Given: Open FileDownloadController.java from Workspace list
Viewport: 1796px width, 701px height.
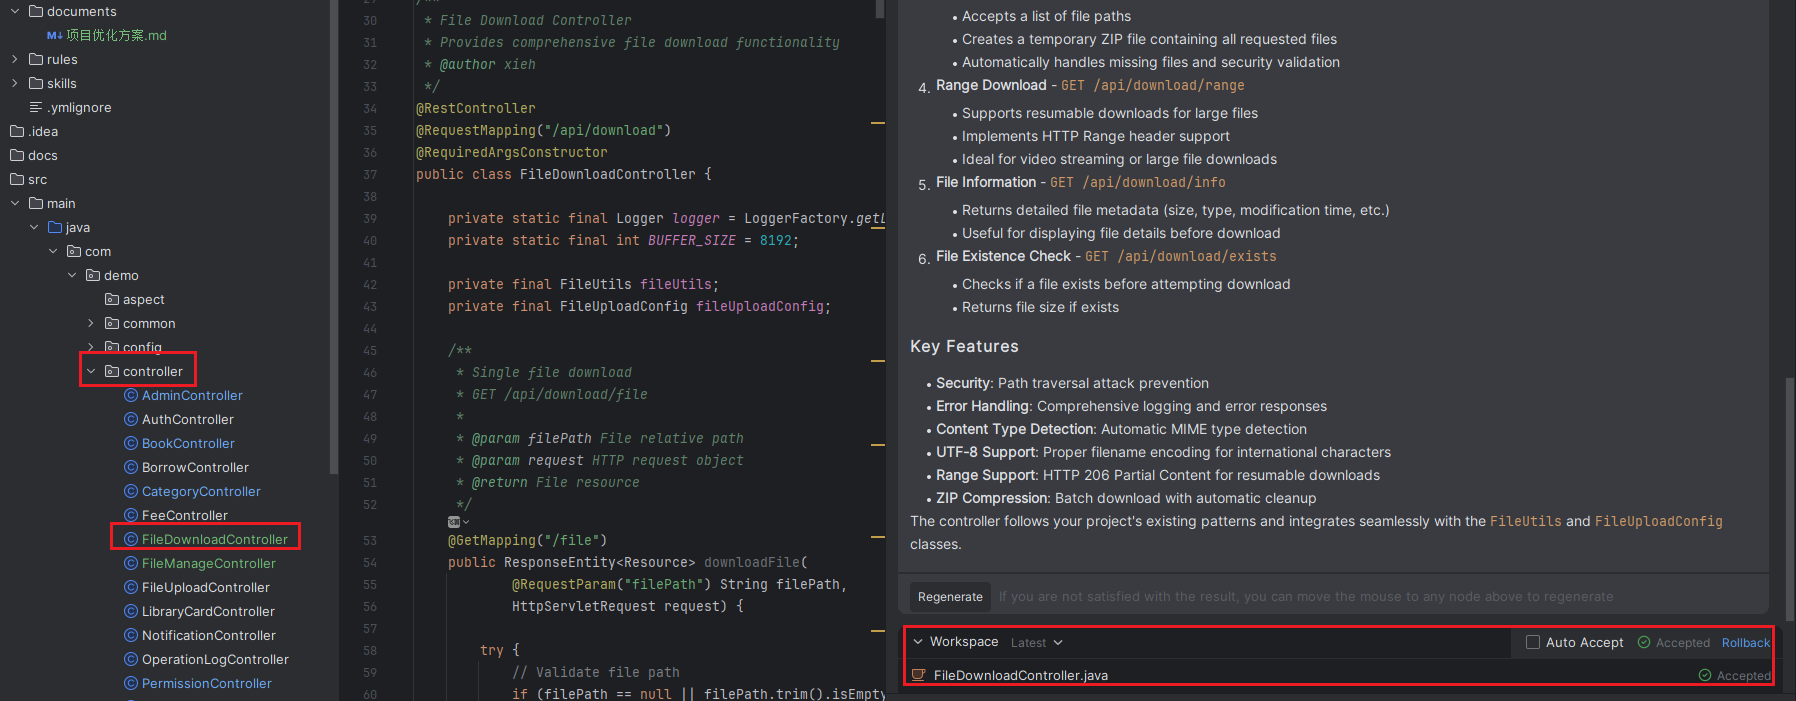Looking at the screenshot, I should pyautogui.click(x=1020, y=675).
